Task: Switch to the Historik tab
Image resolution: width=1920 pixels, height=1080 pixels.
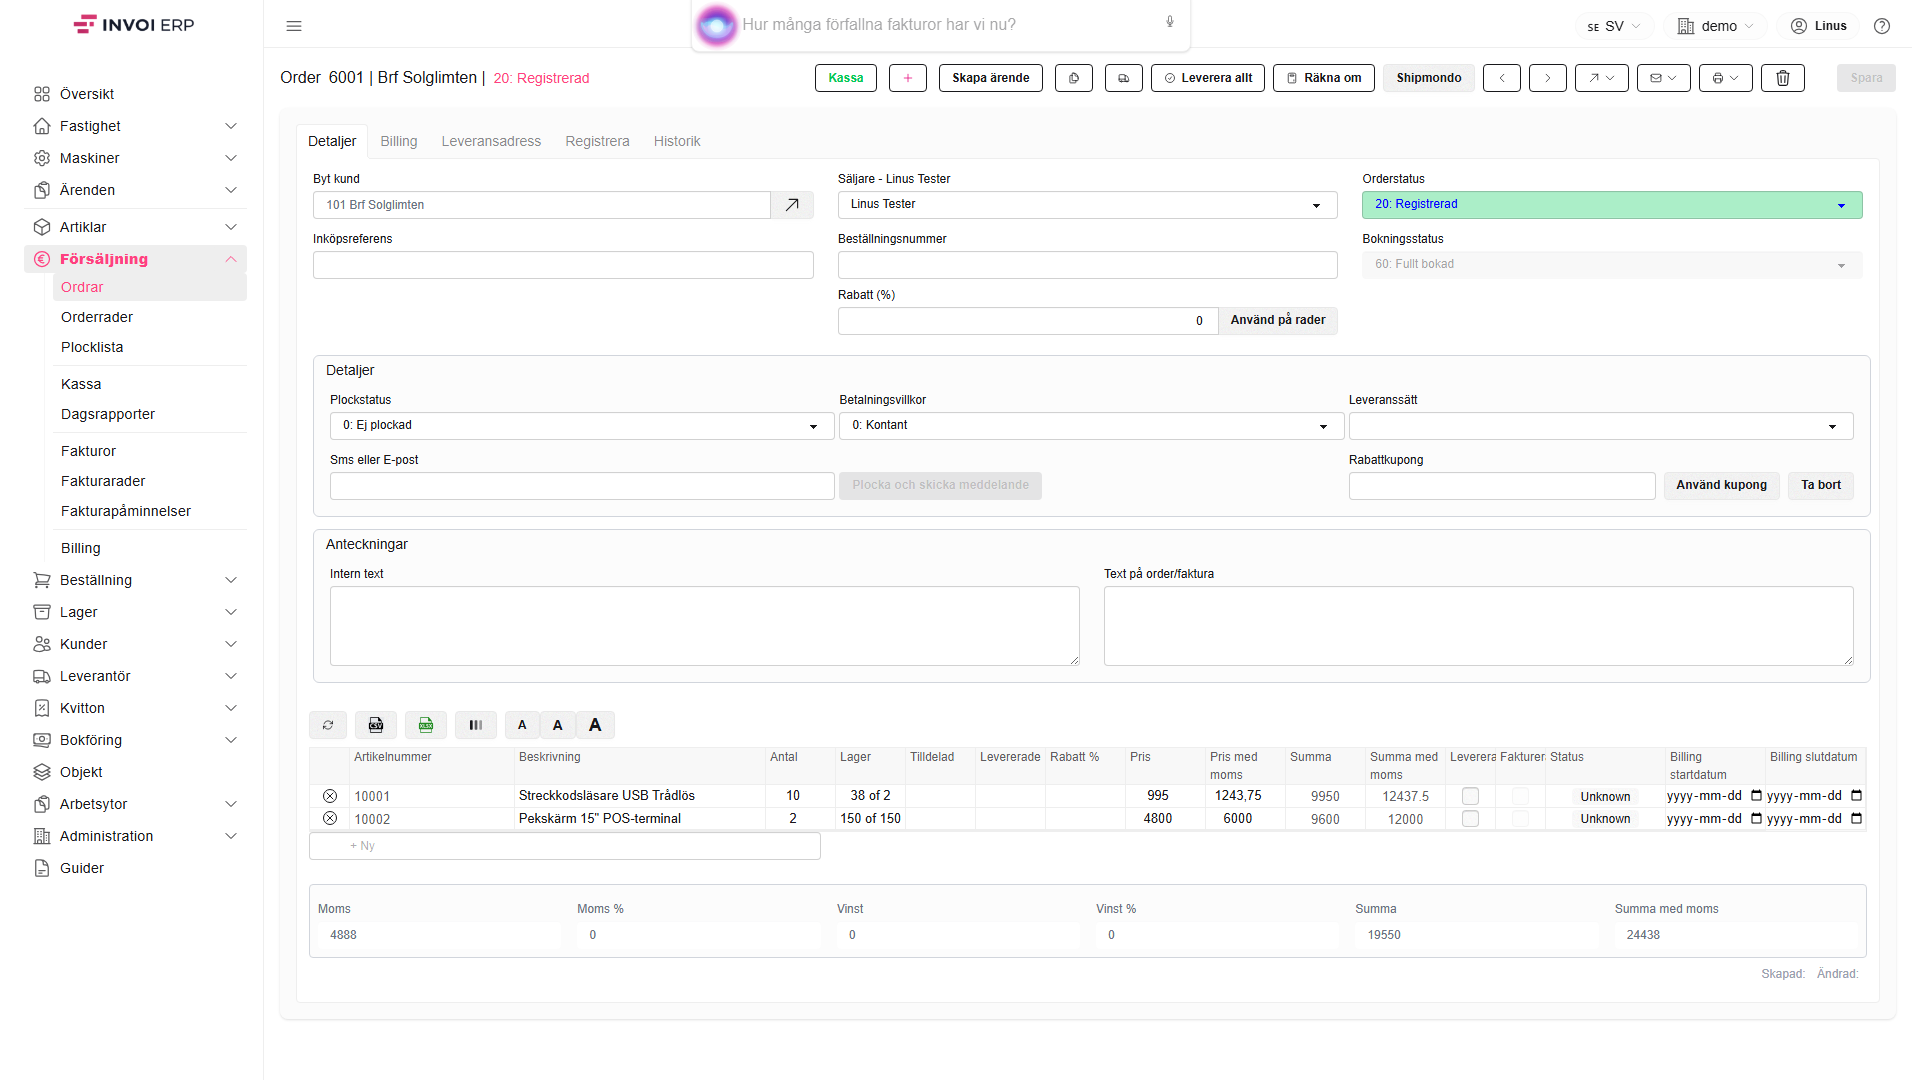Action: 677,141
